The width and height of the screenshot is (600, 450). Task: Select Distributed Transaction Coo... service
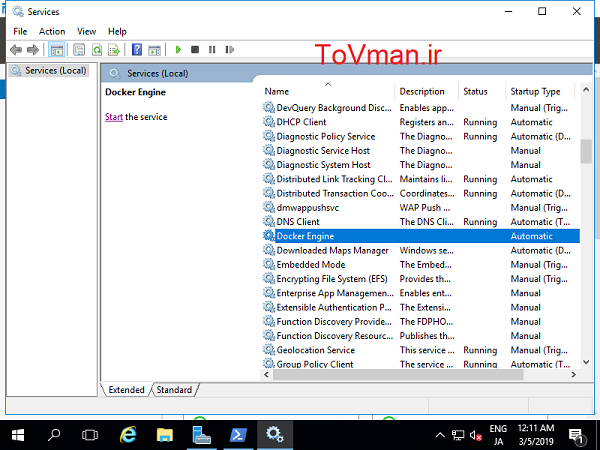[x=335, y=193]
